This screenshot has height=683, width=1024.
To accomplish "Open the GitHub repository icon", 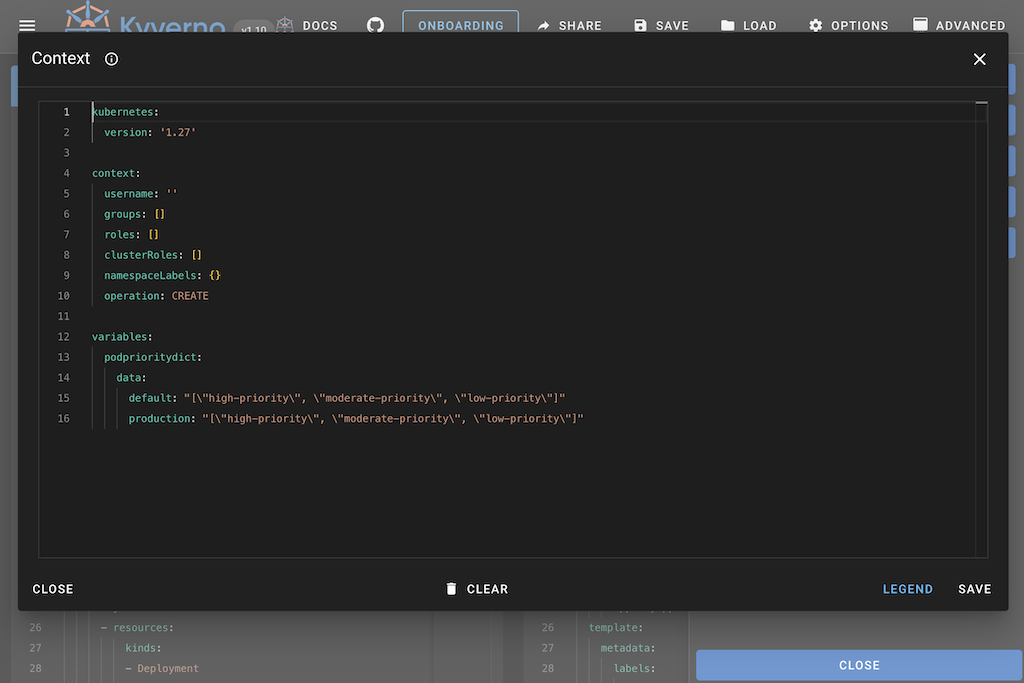I will pyautogui.click(x=375, y=25).
